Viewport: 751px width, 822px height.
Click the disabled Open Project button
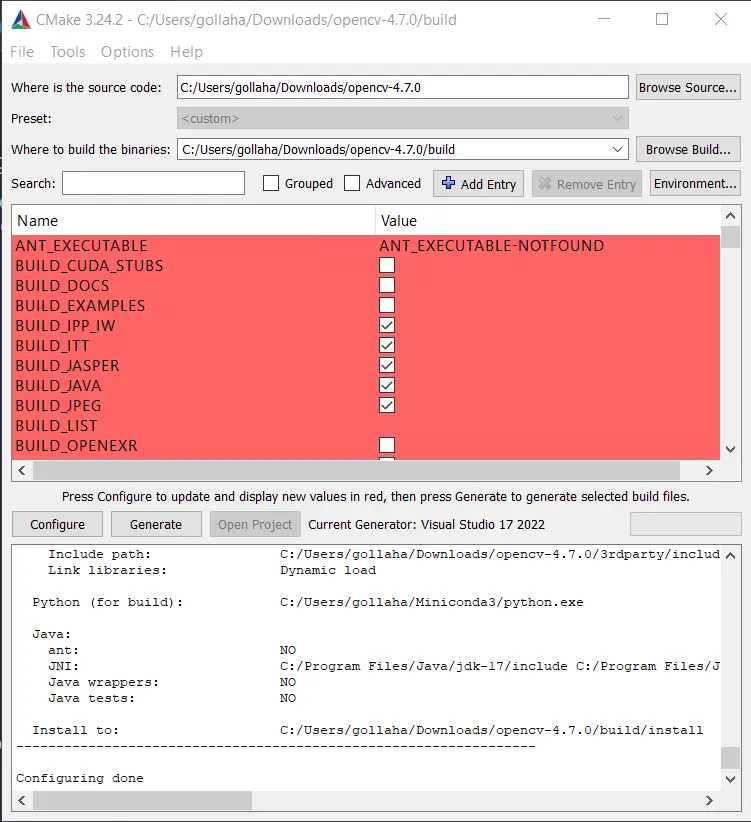[255, 524]
